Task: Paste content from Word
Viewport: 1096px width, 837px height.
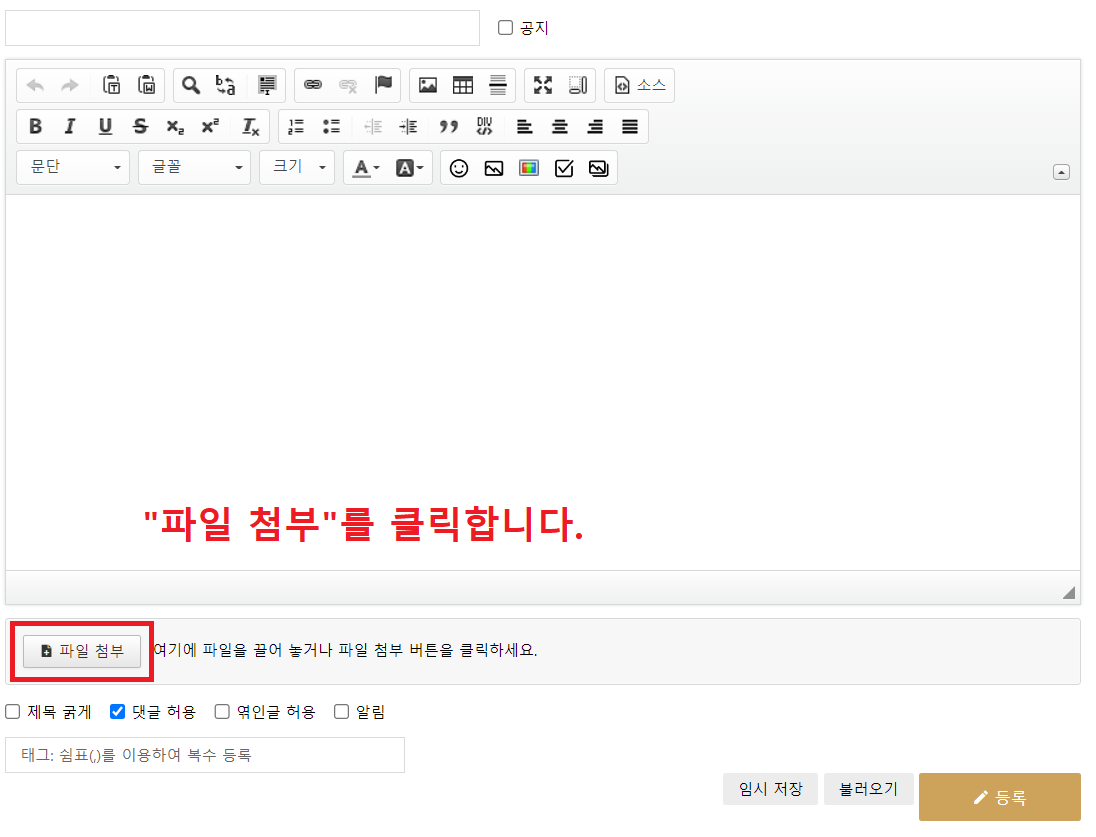Action: (147, 85)
